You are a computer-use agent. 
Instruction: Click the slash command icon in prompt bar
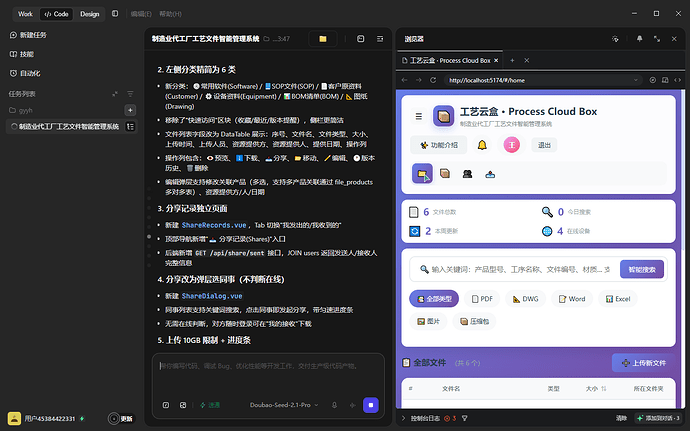pyautogui.click(x=166, y=405)
